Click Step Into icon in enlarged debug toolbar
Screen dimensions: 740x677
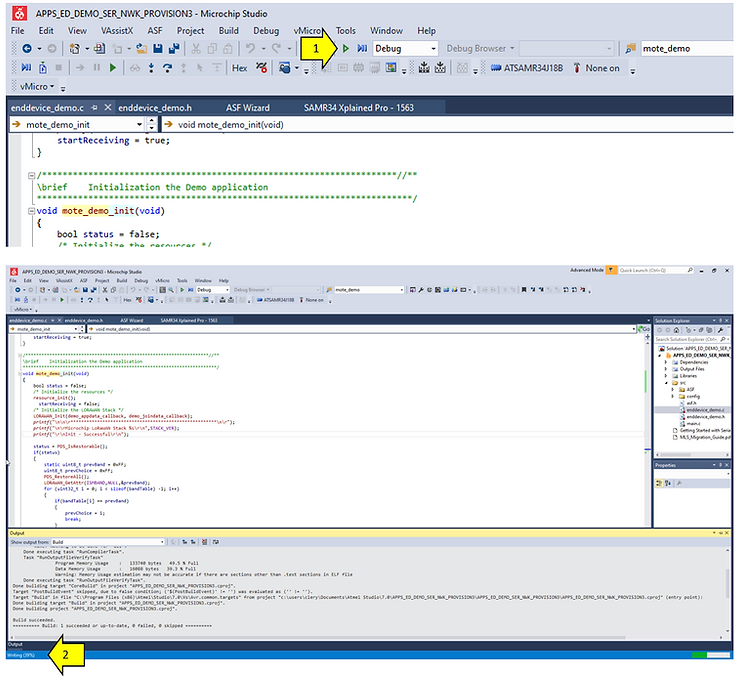[151, 68]
